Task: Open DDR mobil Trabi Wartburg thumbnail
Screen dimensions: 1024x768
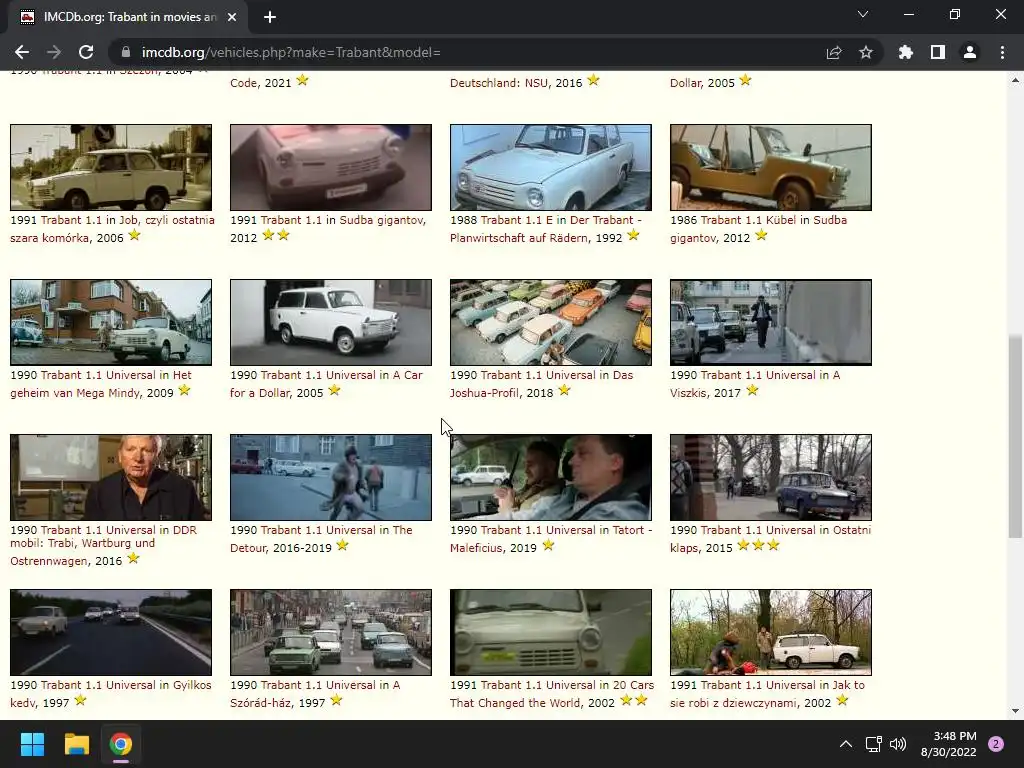Action: coord(111,477)
